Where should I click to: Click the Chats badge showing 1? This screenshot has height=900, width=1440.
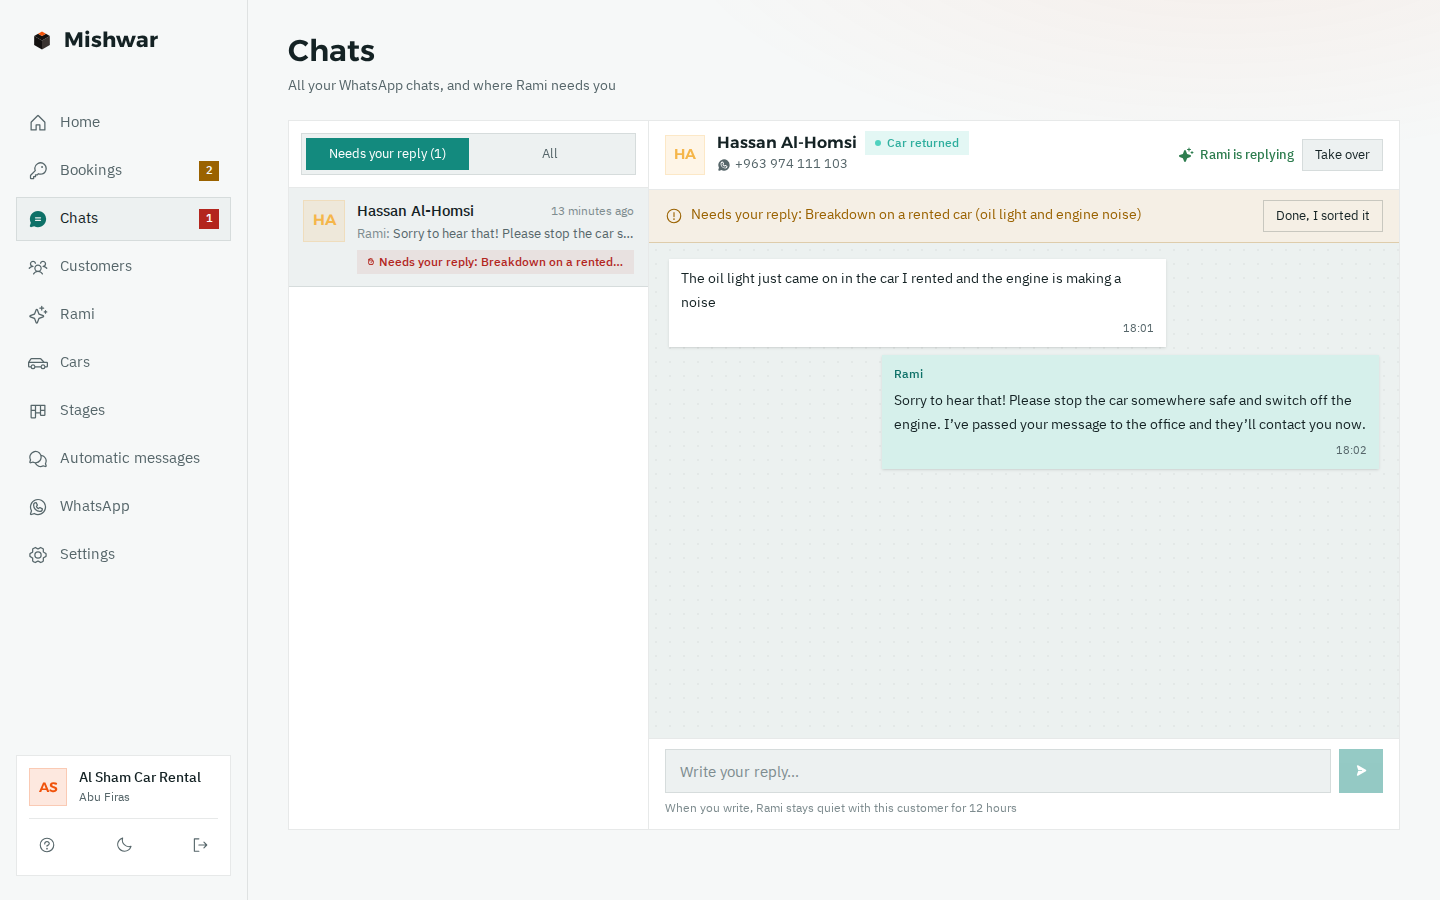click(x=209, y=218)
